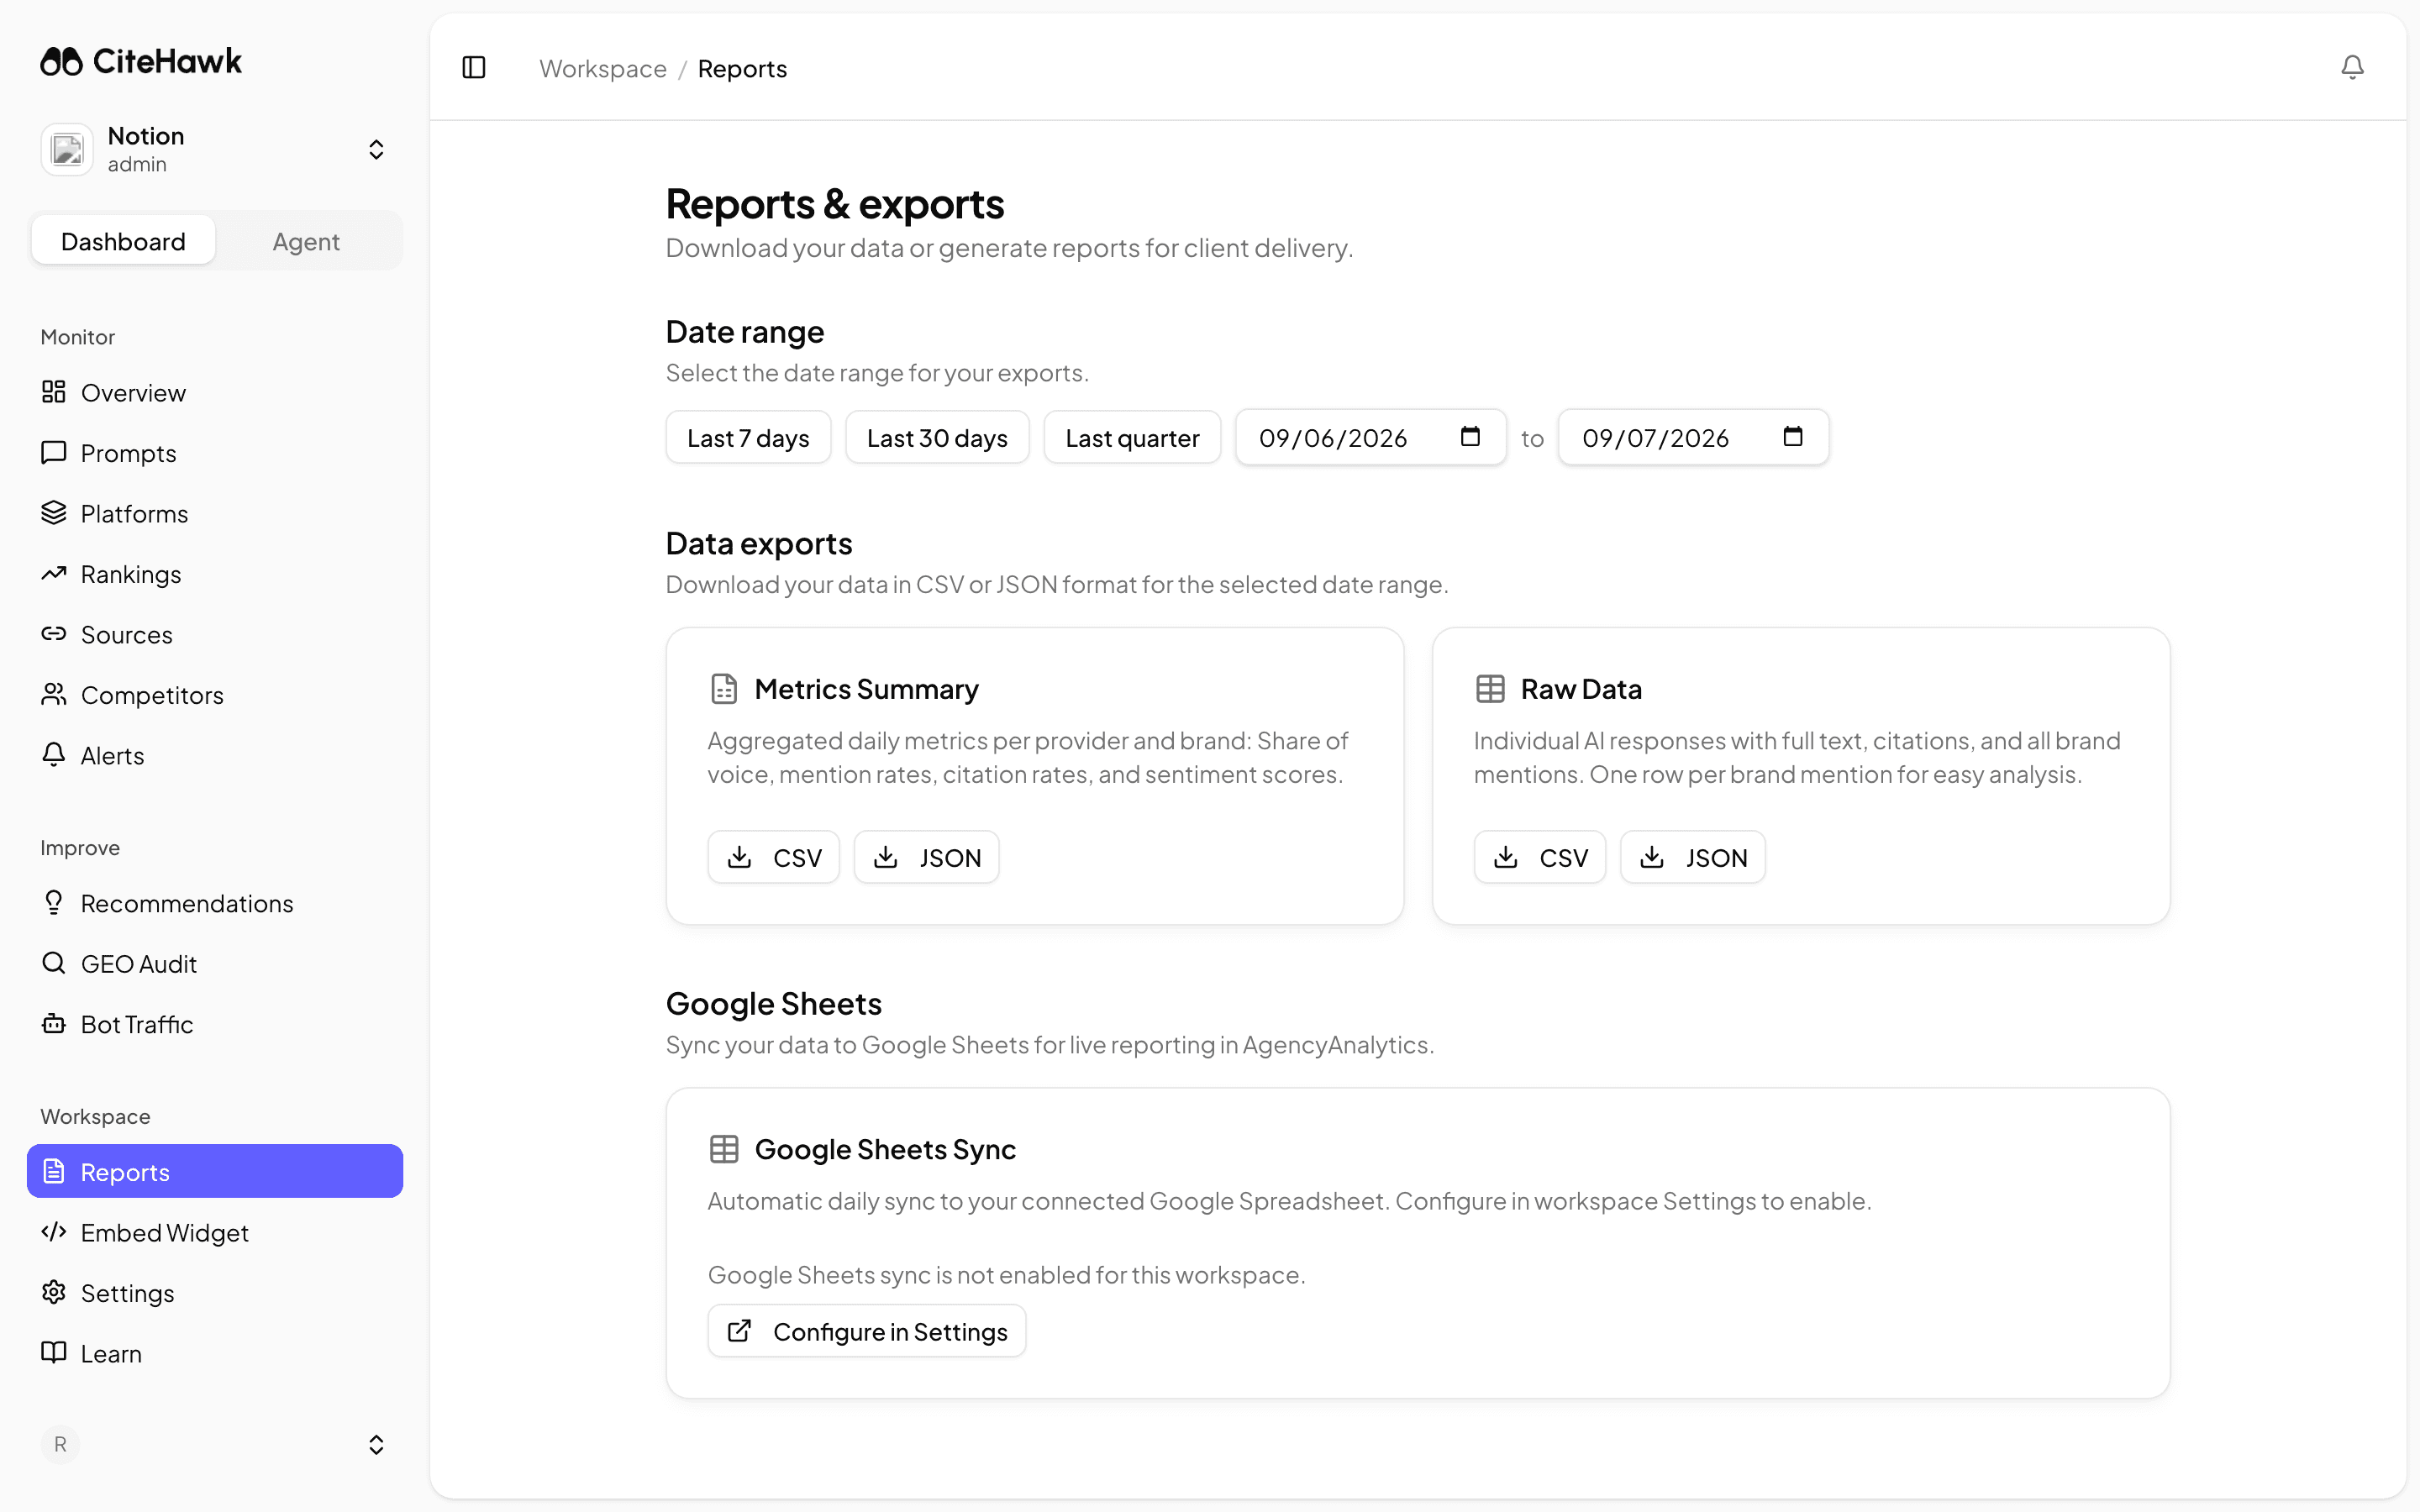Go to Platforms page
The image size is (2420, 1512).
[x=215, y=514]
